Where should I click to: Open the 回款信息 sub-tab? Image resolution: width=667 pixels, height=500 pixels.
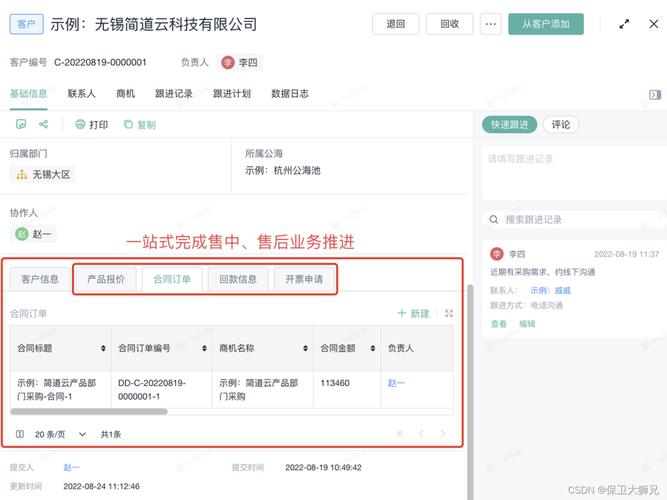[238, 279]
